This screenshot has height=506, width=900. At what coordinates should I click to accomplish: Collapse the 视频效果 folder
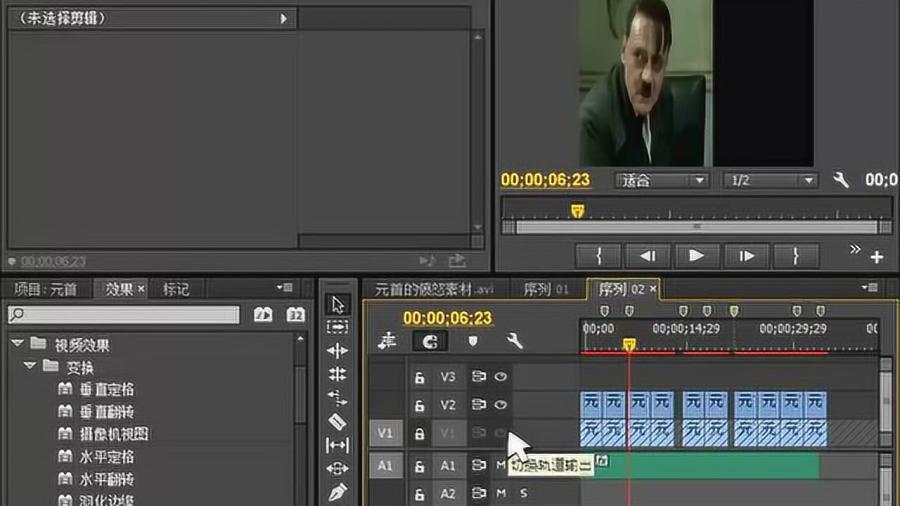(17, 344)
